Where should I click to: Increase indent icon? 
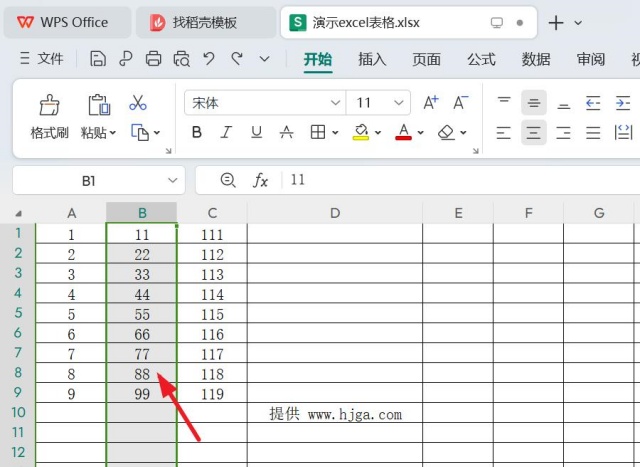[623, 102]
